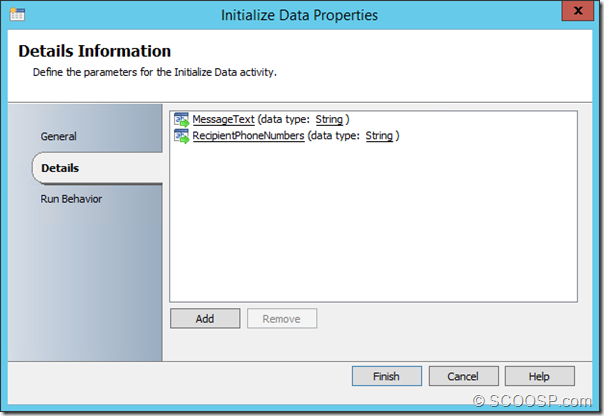Image resolution: width=604 pixels, height=416 pixels.
Task: Open the Run Behavior tab
Action: pyautogui.click(x=71, y=199)
